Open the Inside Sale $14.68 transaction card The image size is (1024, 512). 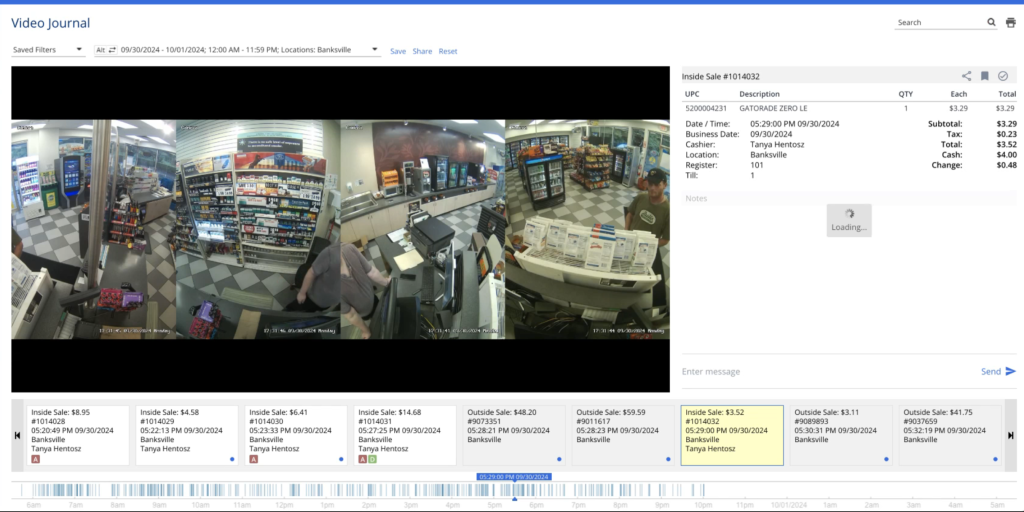click(405, 434)
